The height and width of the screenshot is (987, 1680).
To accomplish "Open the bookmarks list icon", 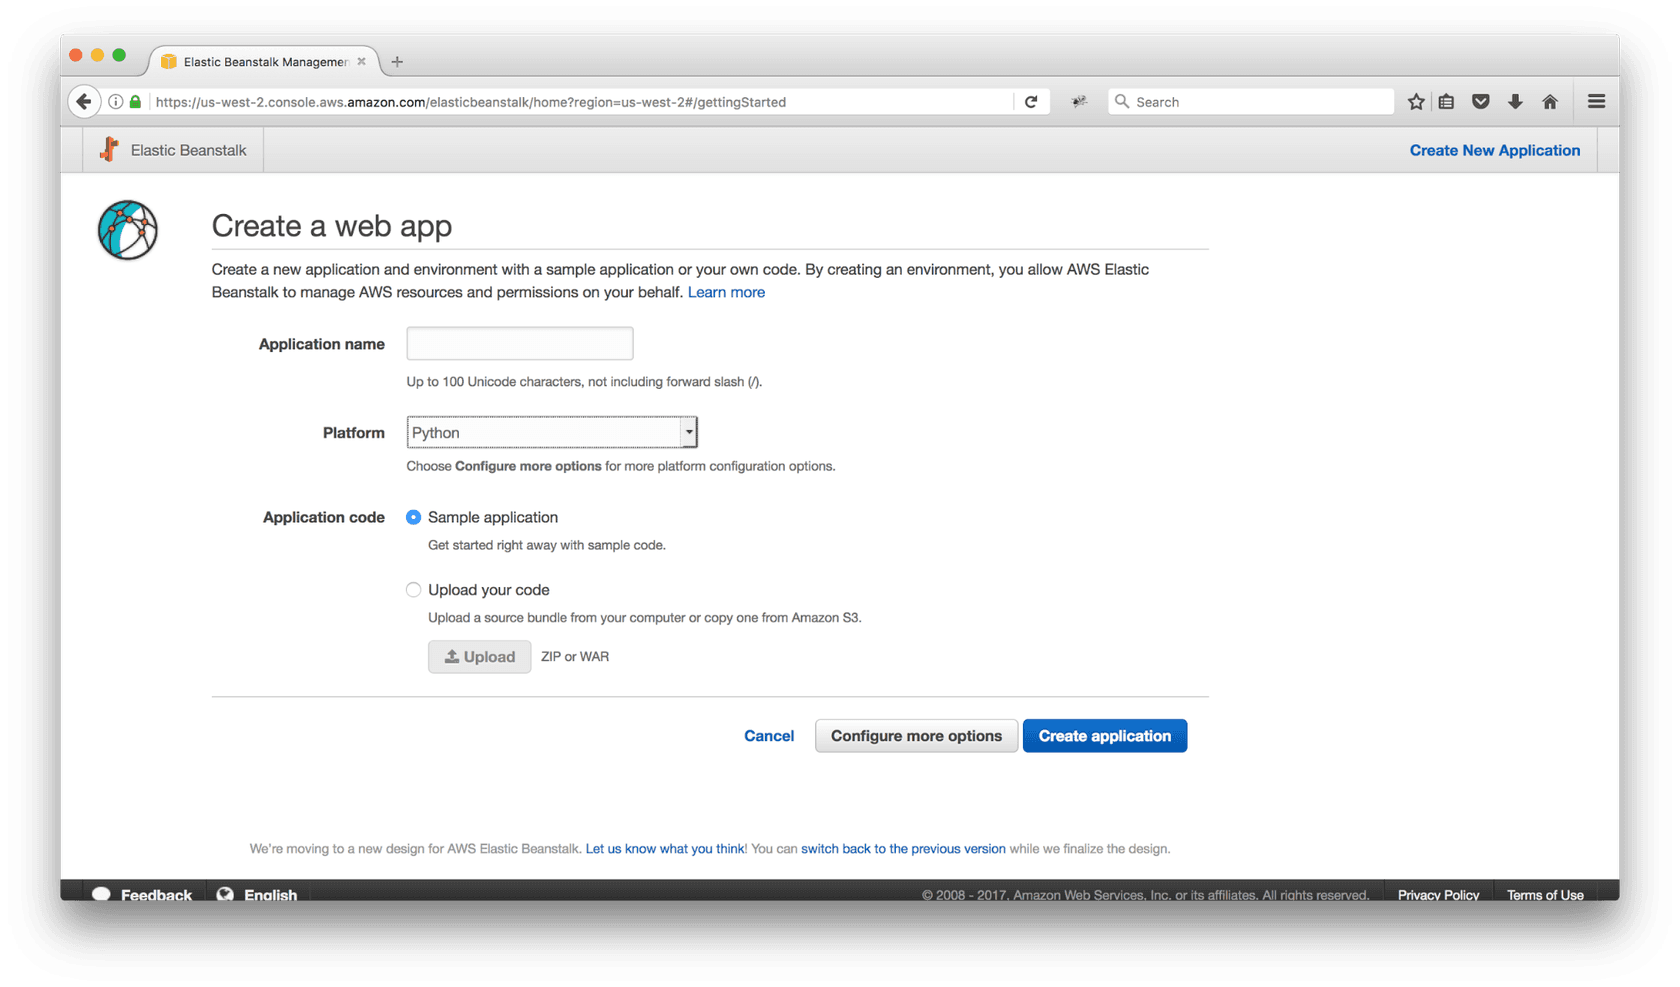I will point(1447,102).
